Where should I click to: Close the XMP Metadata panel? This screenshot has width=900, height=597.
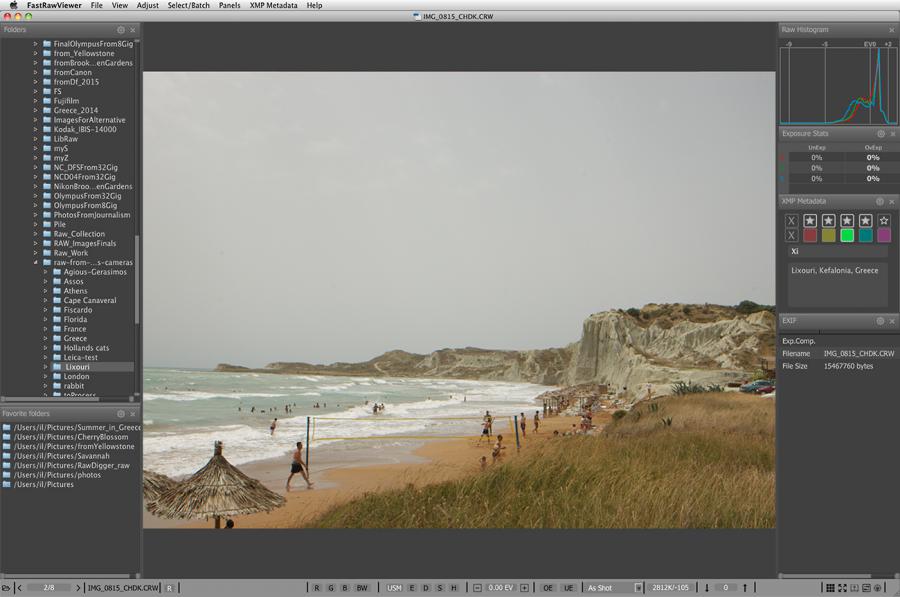[x=892, y=201]
